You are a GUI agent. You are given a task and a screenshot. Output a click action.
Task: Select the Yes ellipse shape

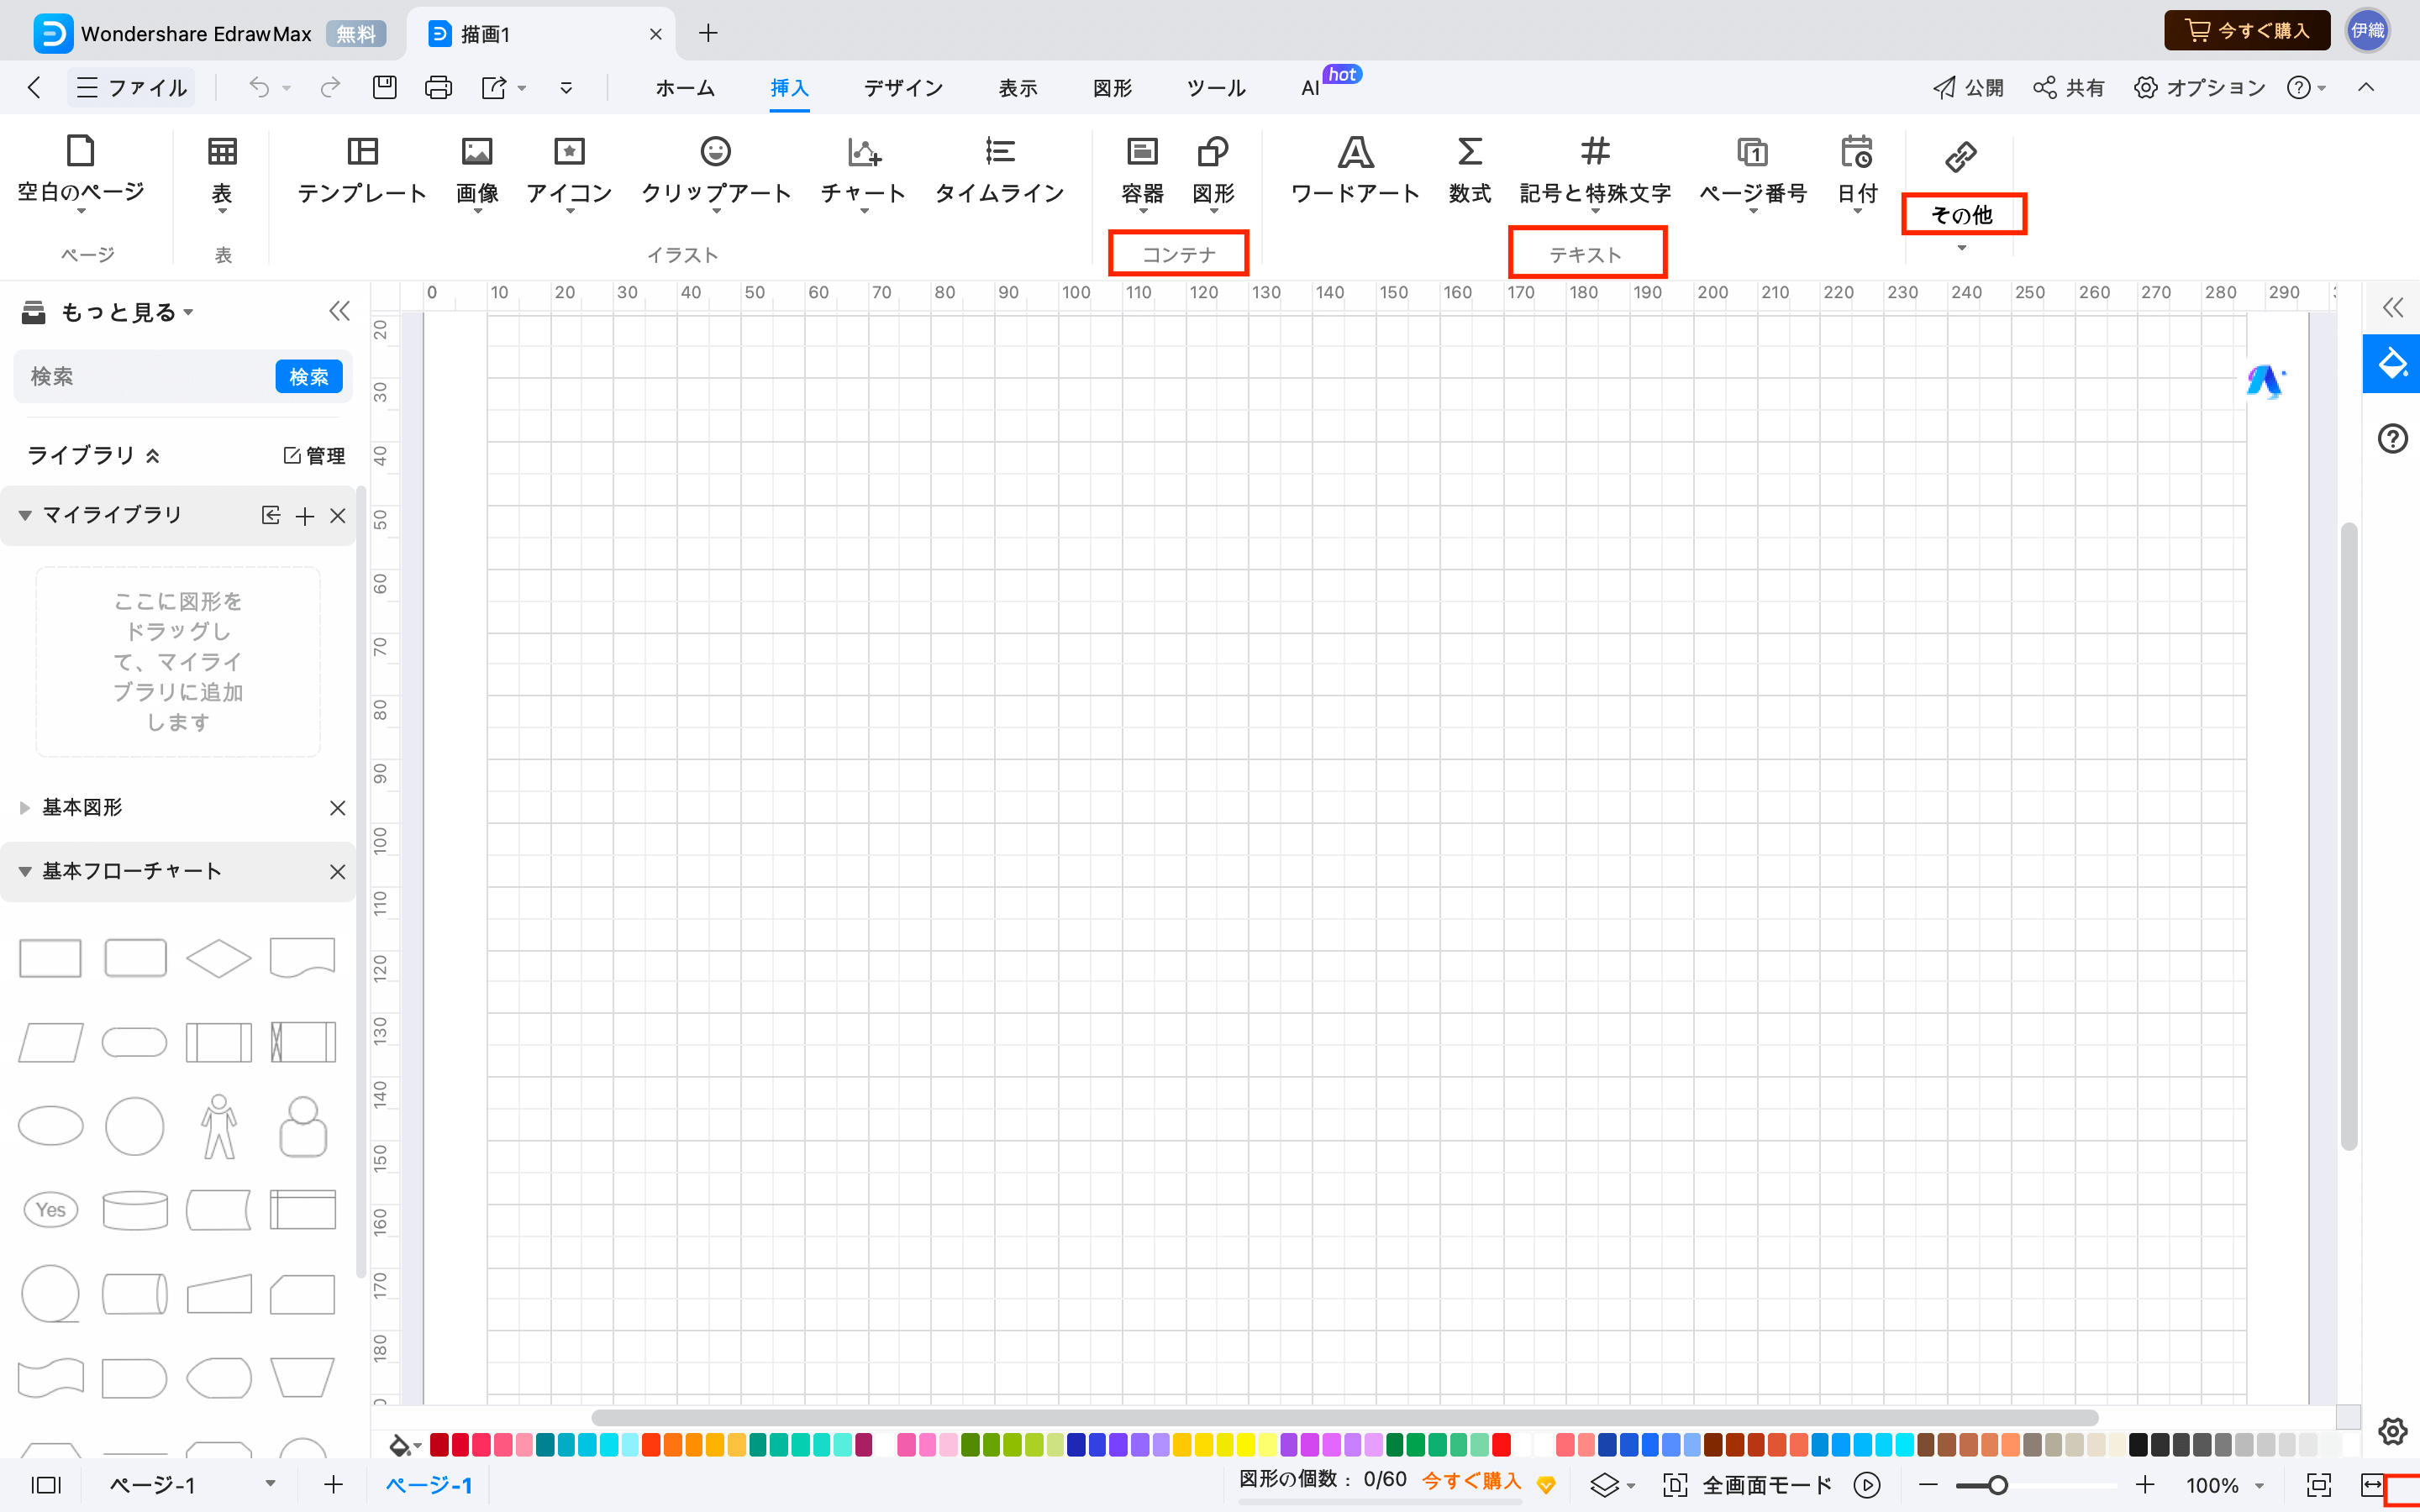(50, 1210)
